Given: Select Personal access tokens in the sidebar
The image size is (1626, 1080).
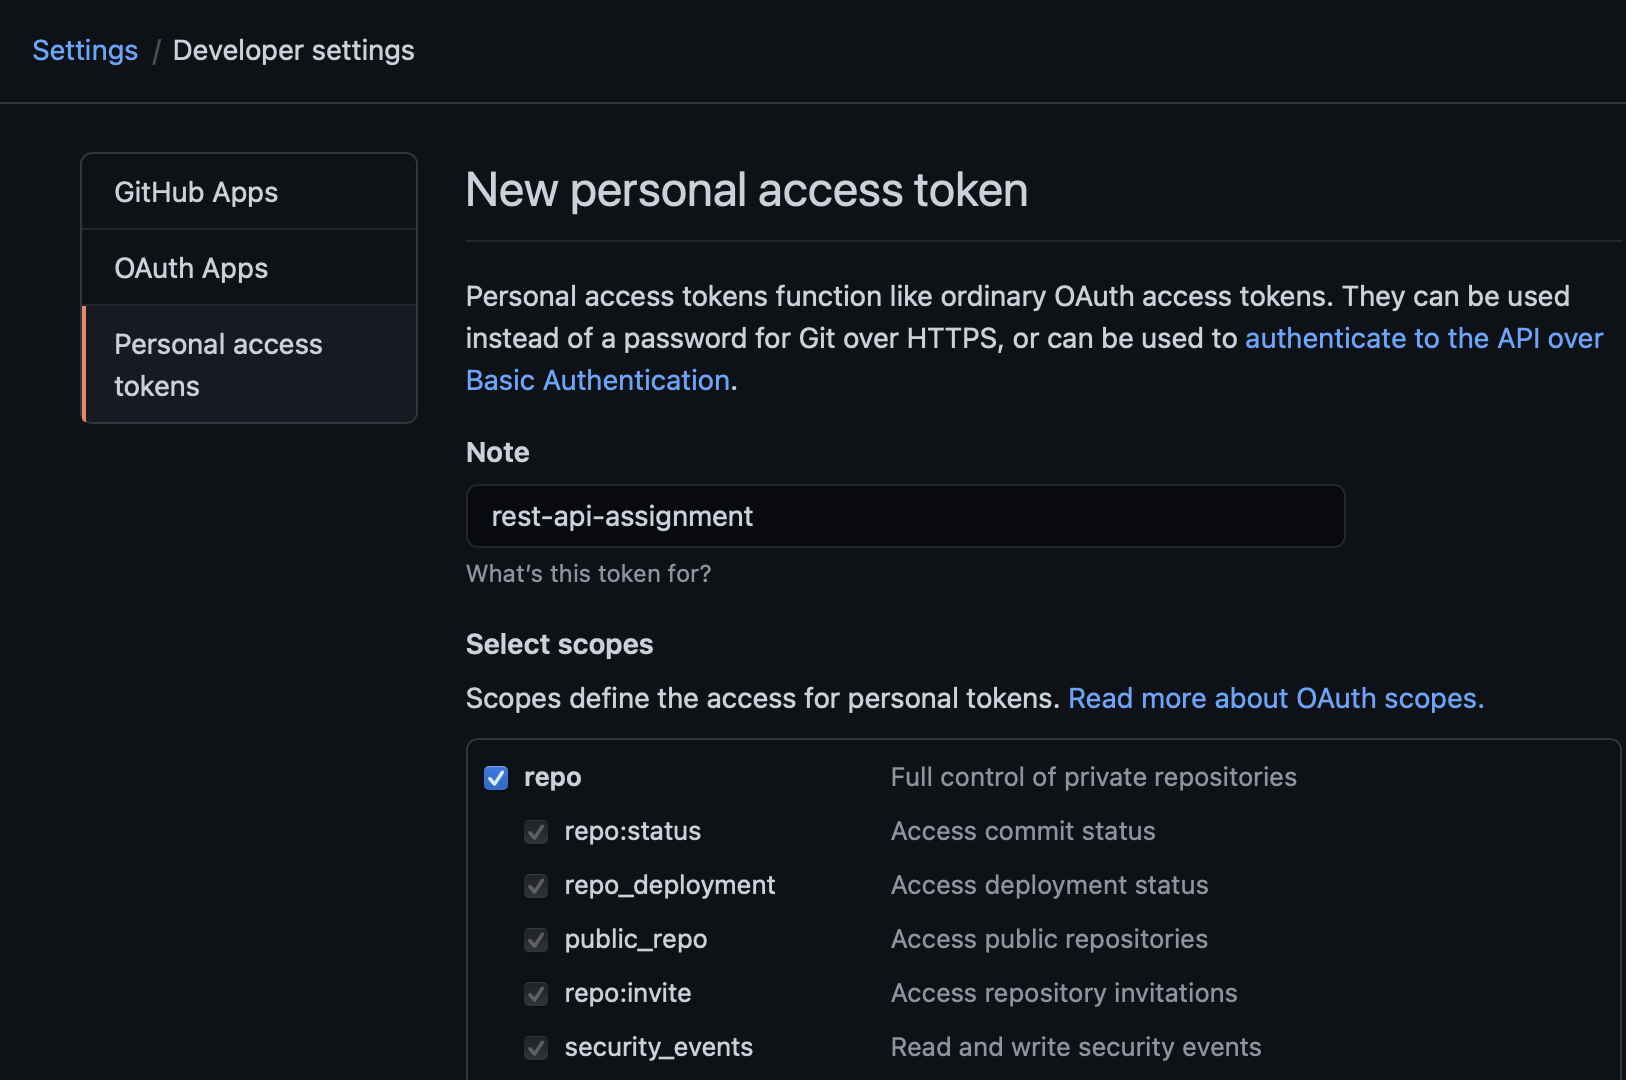Looking at the screenshot, I should 218,365.
